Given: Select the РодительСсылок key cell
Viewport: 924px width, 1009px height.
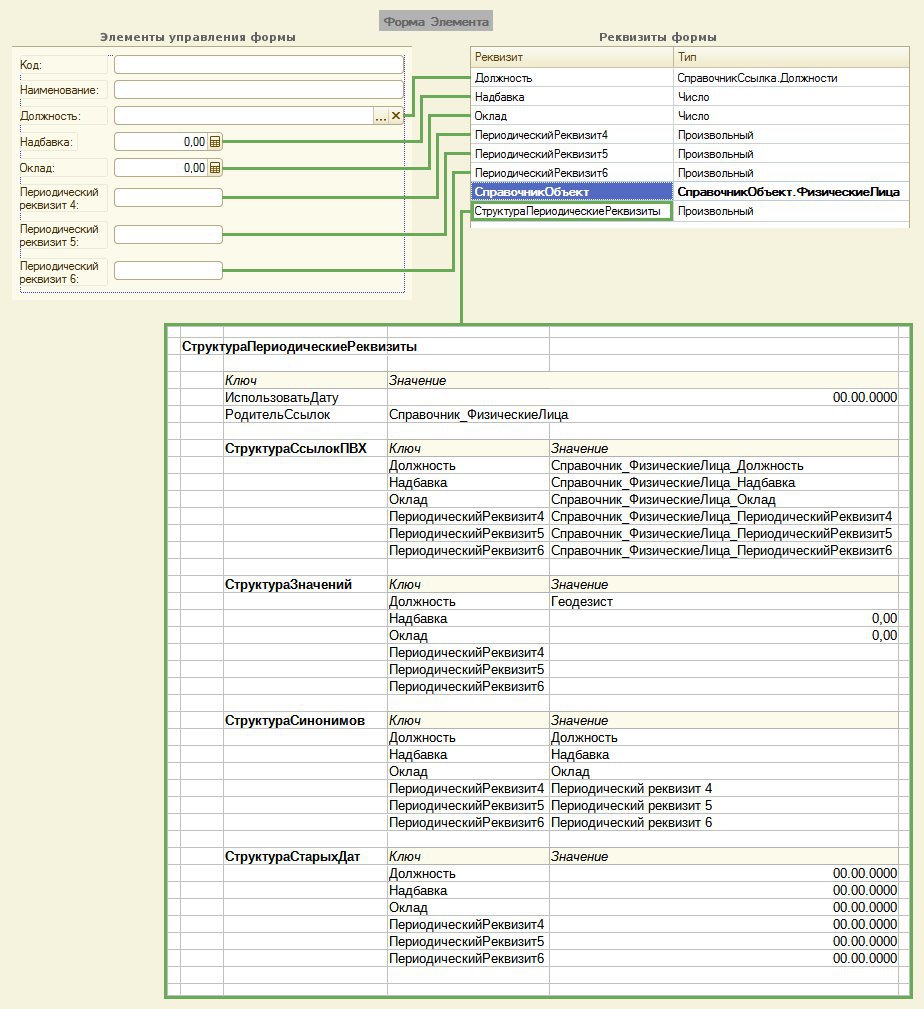Looking at the screenshot, I should pyautogui.click(x=277, y=414).
